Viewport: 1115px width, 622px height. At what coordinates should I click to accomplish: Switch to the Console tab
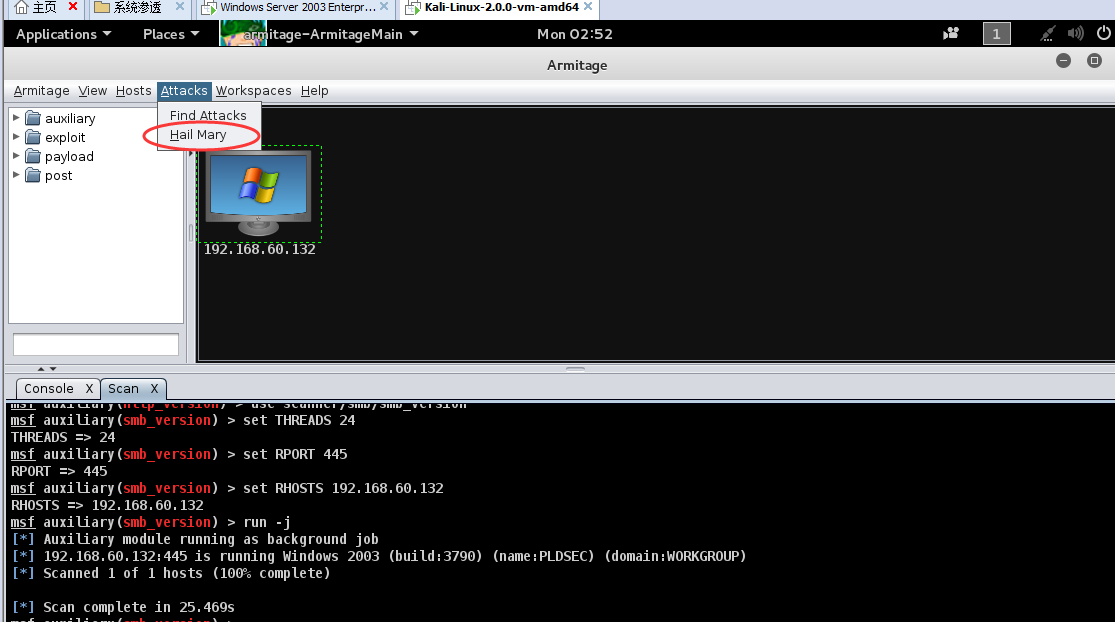(49, 389)
